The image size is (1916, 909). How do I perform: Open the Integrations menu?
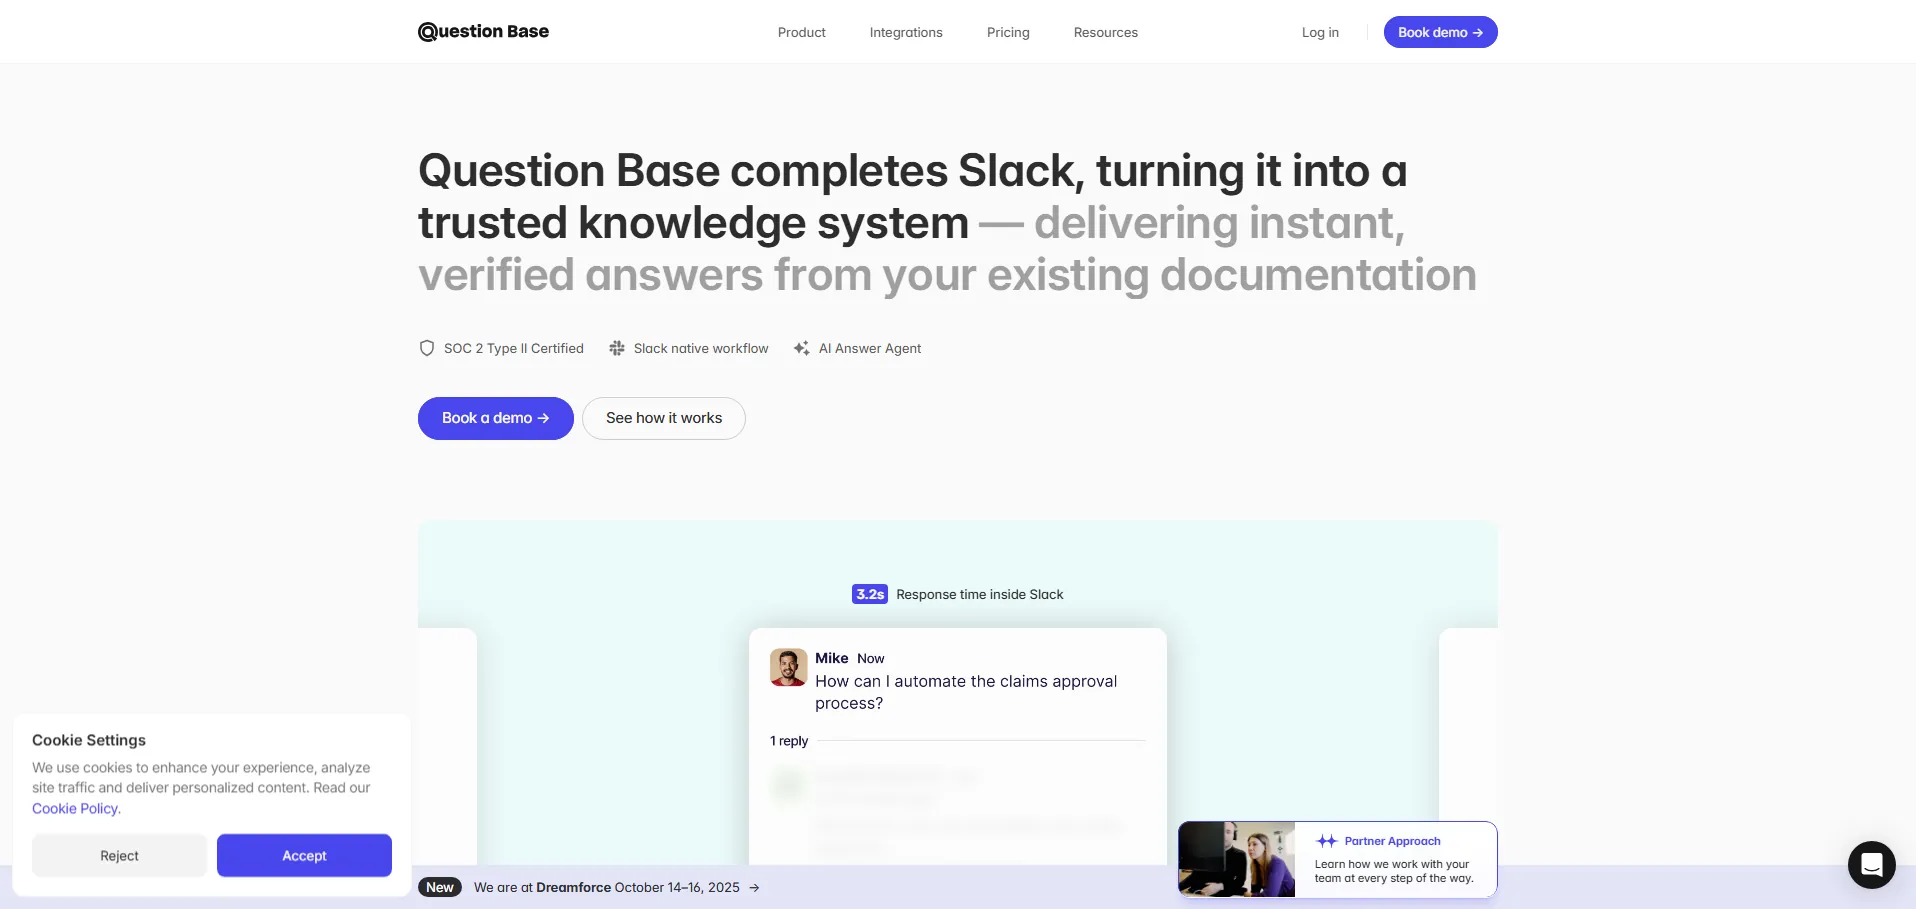coord(906,32)
